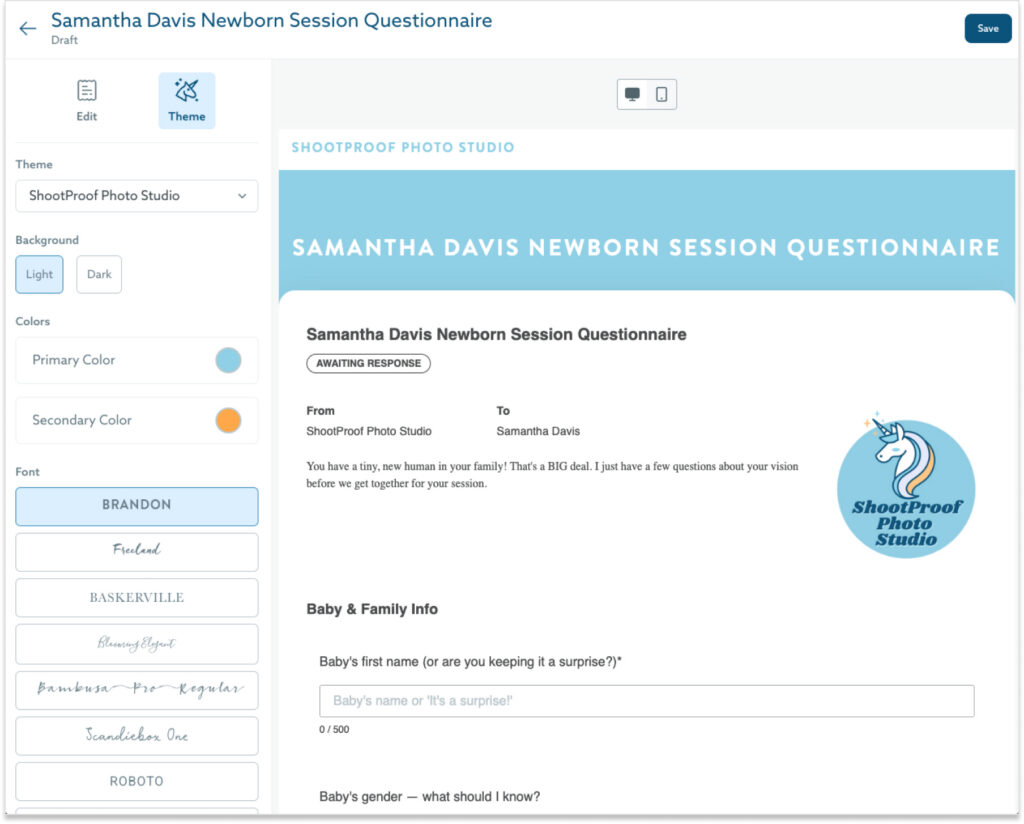
Task: Select the Light background option
Action: 39,274
